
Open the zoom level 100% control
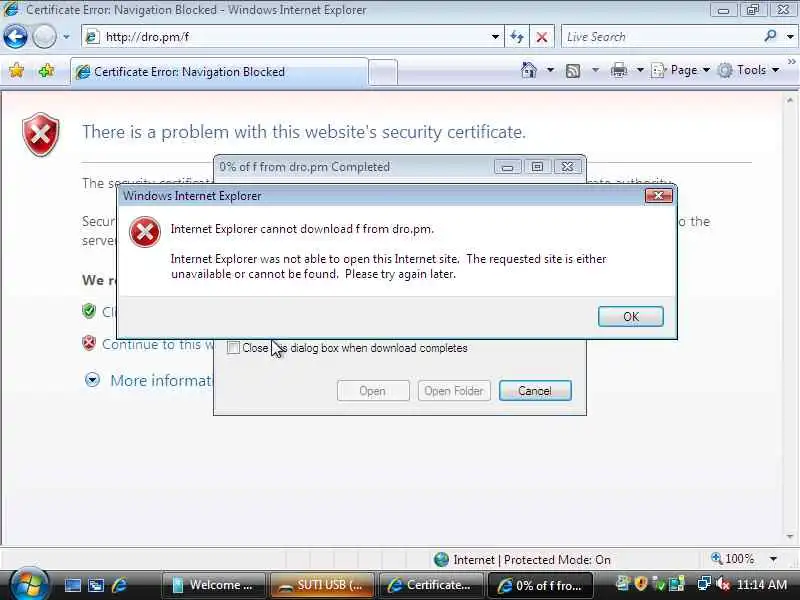click(x=744, y=559)
